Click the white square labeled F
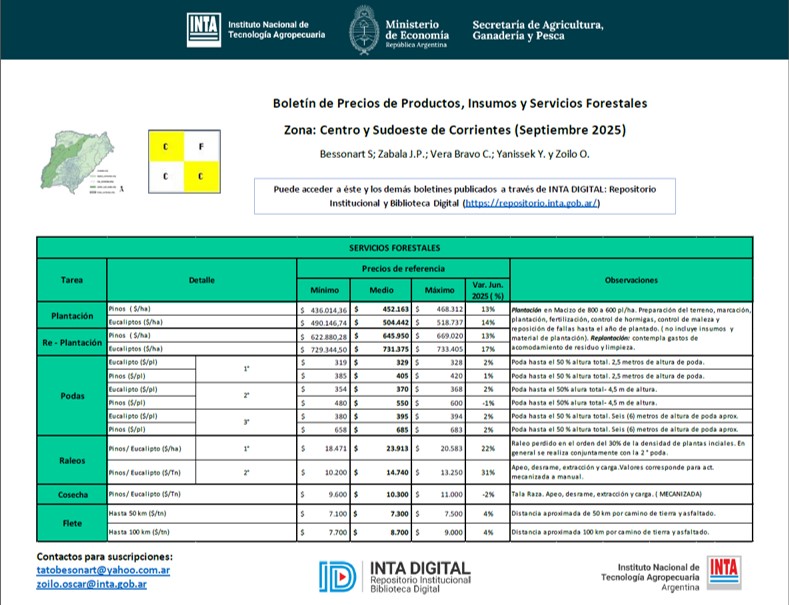 pyautogui.click(x=200, y=147)
